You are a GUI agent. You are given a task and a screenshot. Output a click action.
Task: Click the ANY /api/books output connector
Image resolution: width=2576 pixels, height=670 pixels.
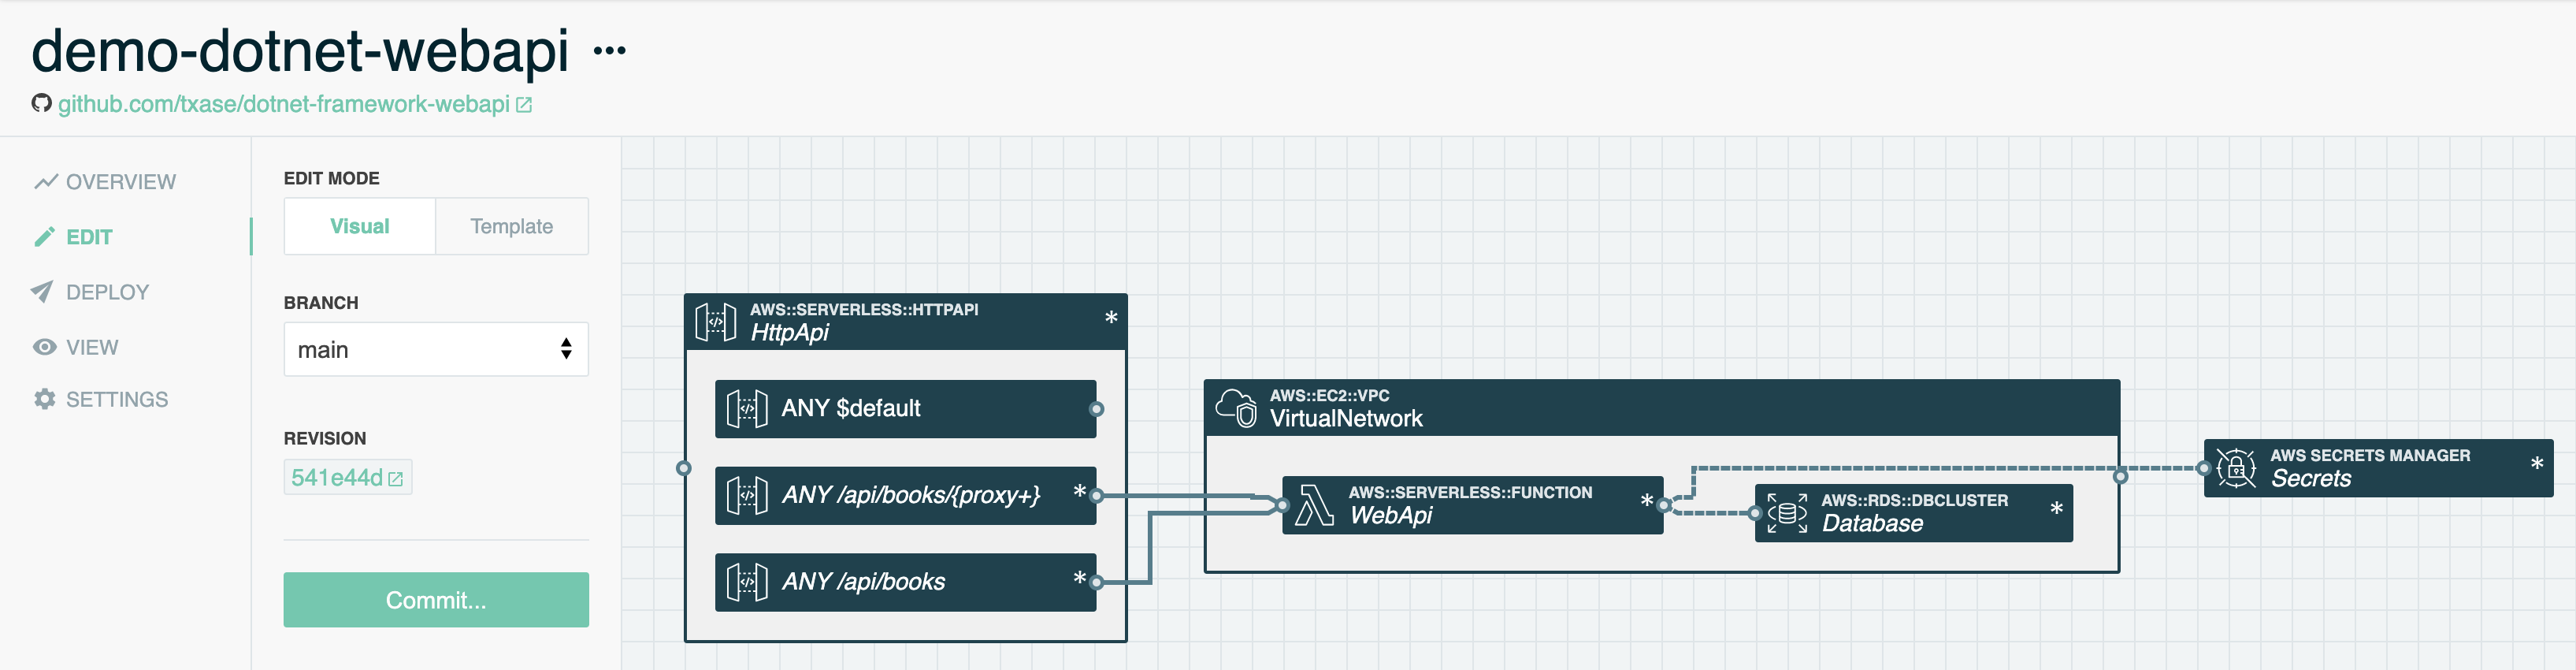tap(1097, 582)
